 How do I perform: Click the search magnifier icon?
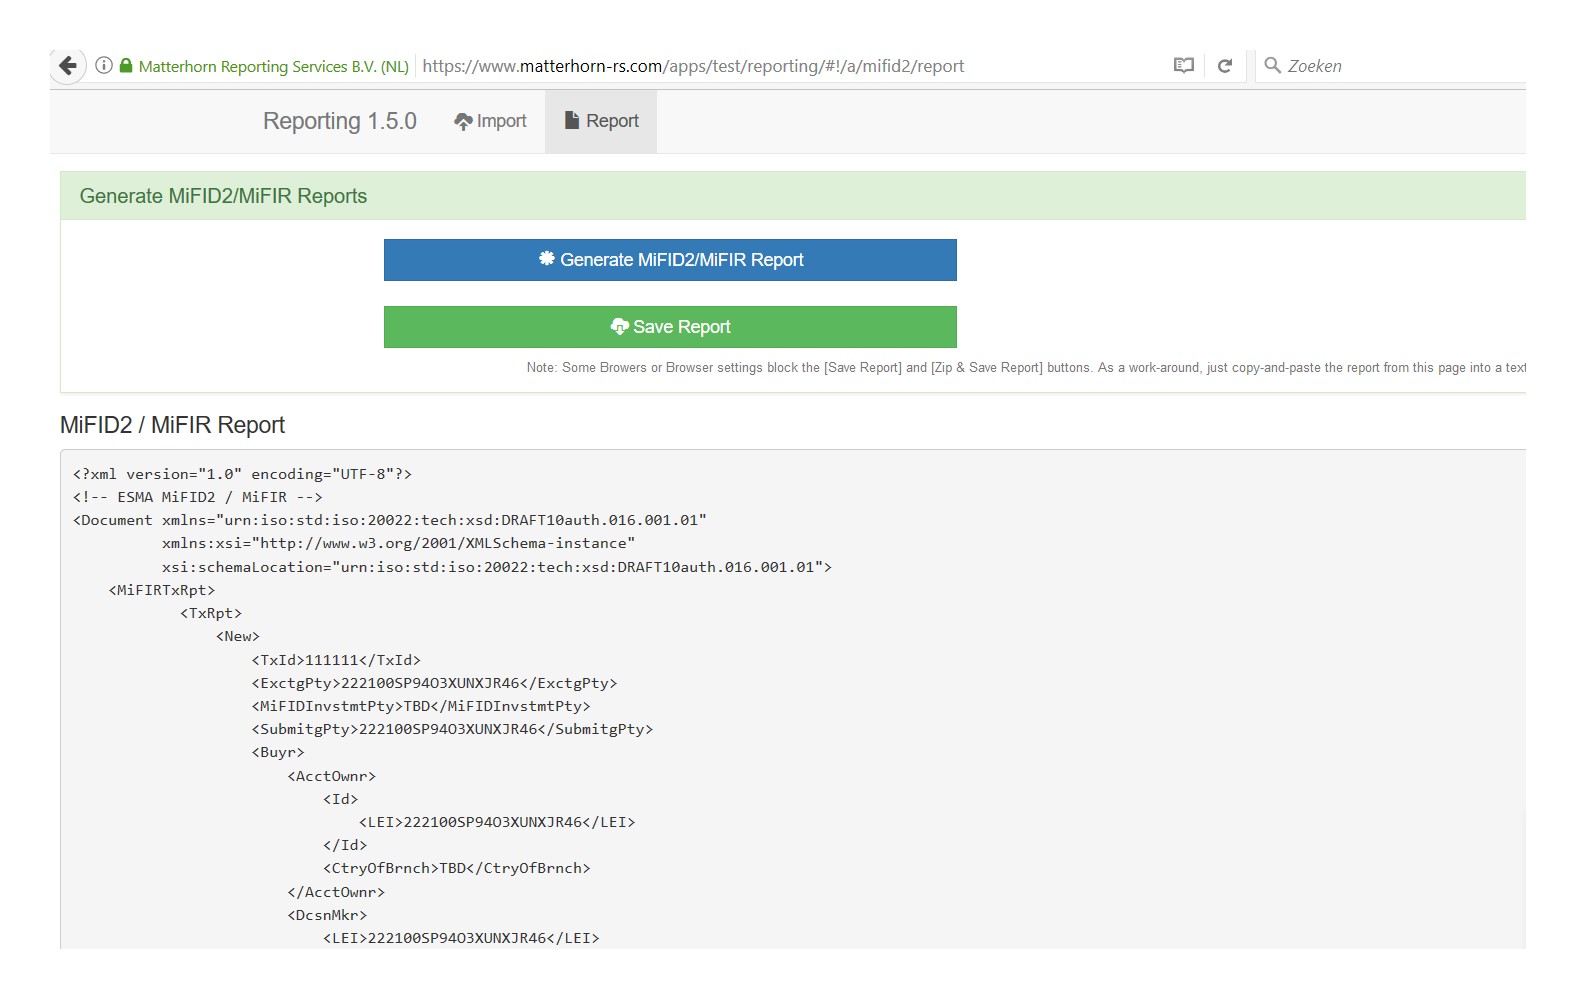1272,66
